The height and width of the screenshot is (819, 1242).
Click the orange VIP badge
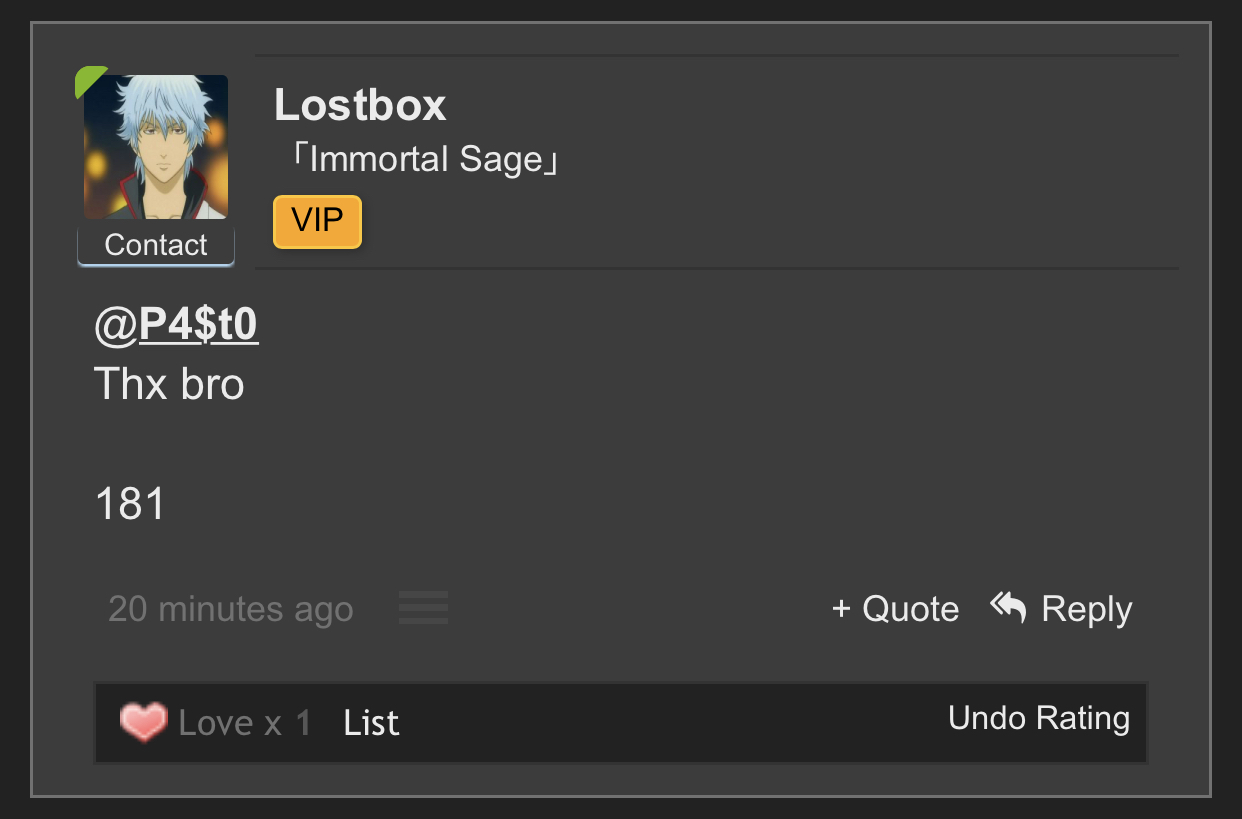[317, 221]
